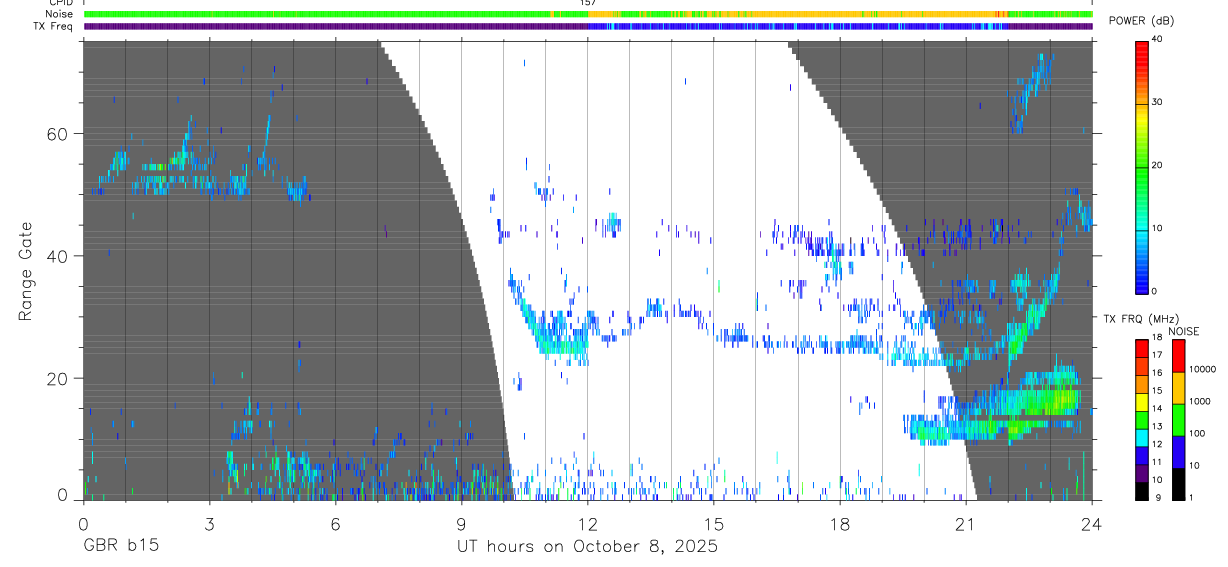Click the 60 tick on Range Gate axis

(x=58, y=134)
